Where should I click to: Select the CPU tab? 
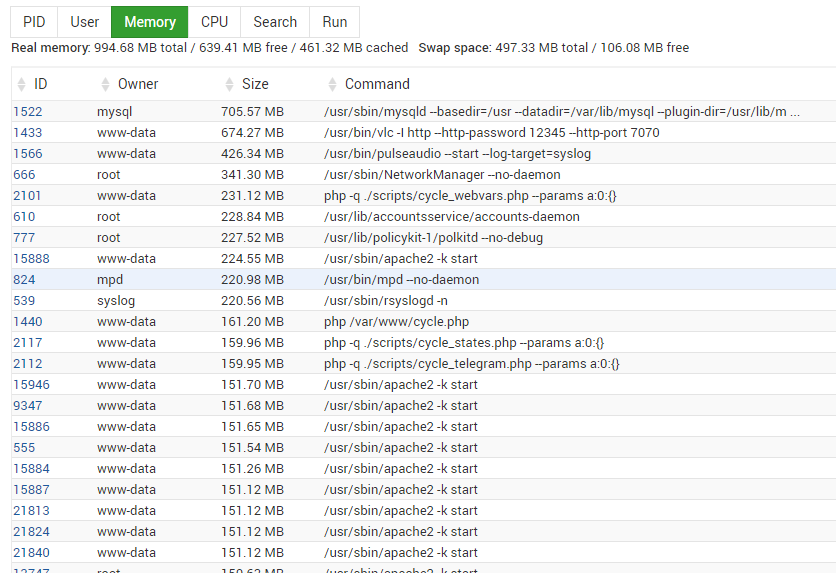click(214, 22)
